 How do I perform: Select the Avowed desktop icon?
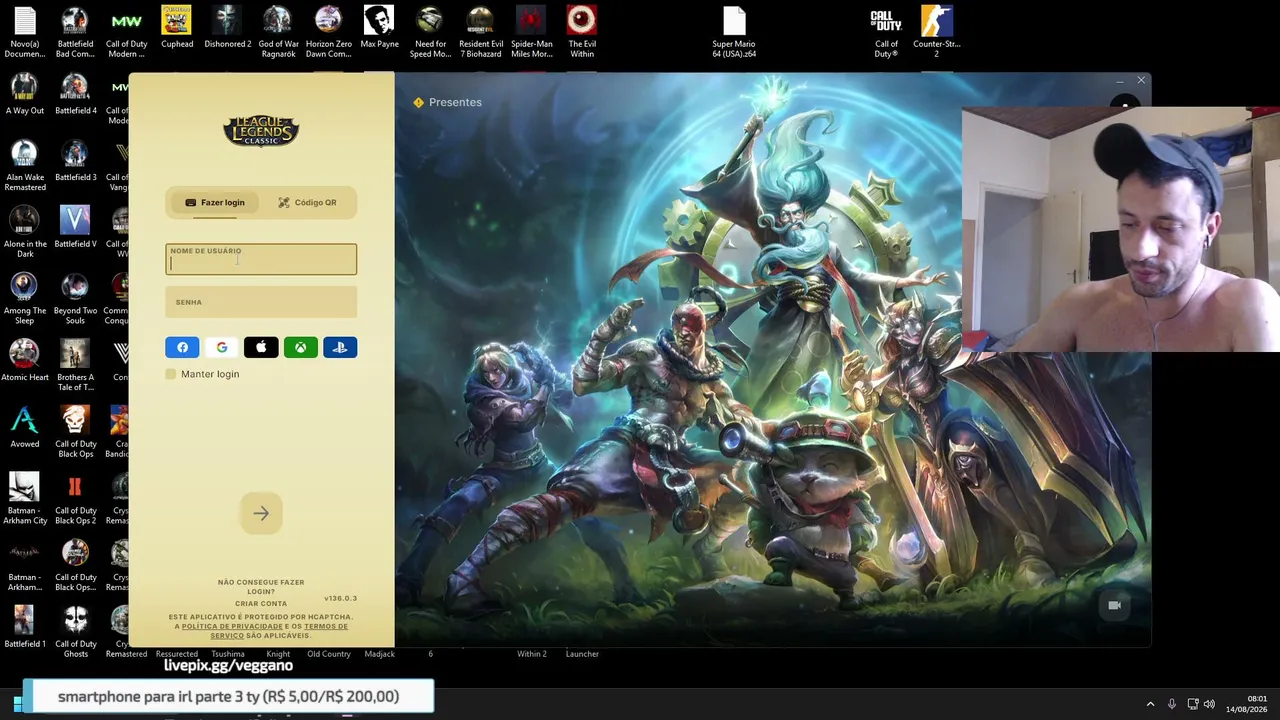point(24,429)
